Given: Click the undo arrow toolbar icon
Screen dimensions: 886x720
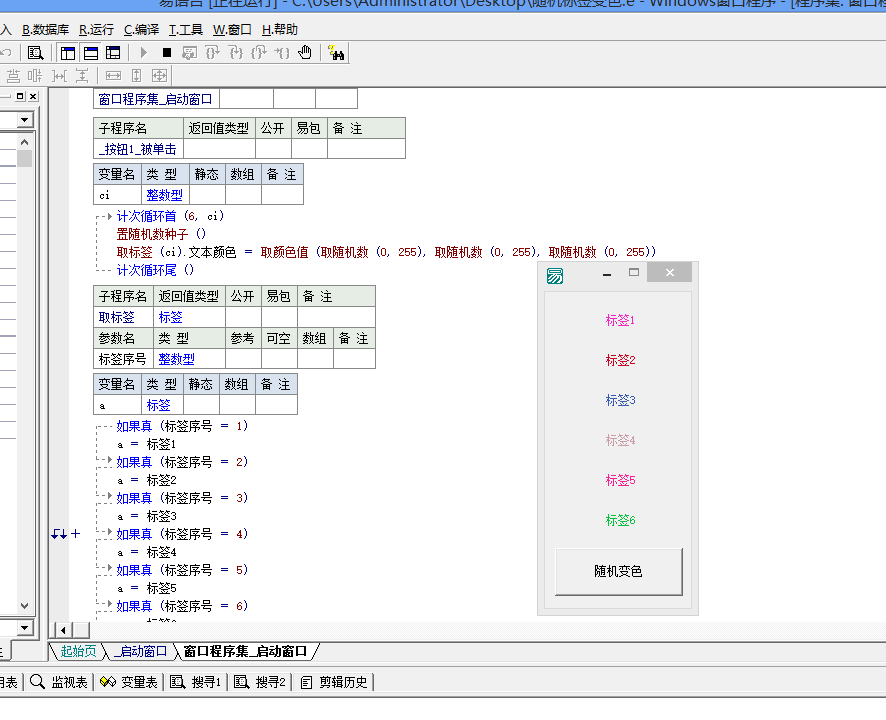Looking at the screenshot, I should [x=6, y=53].
